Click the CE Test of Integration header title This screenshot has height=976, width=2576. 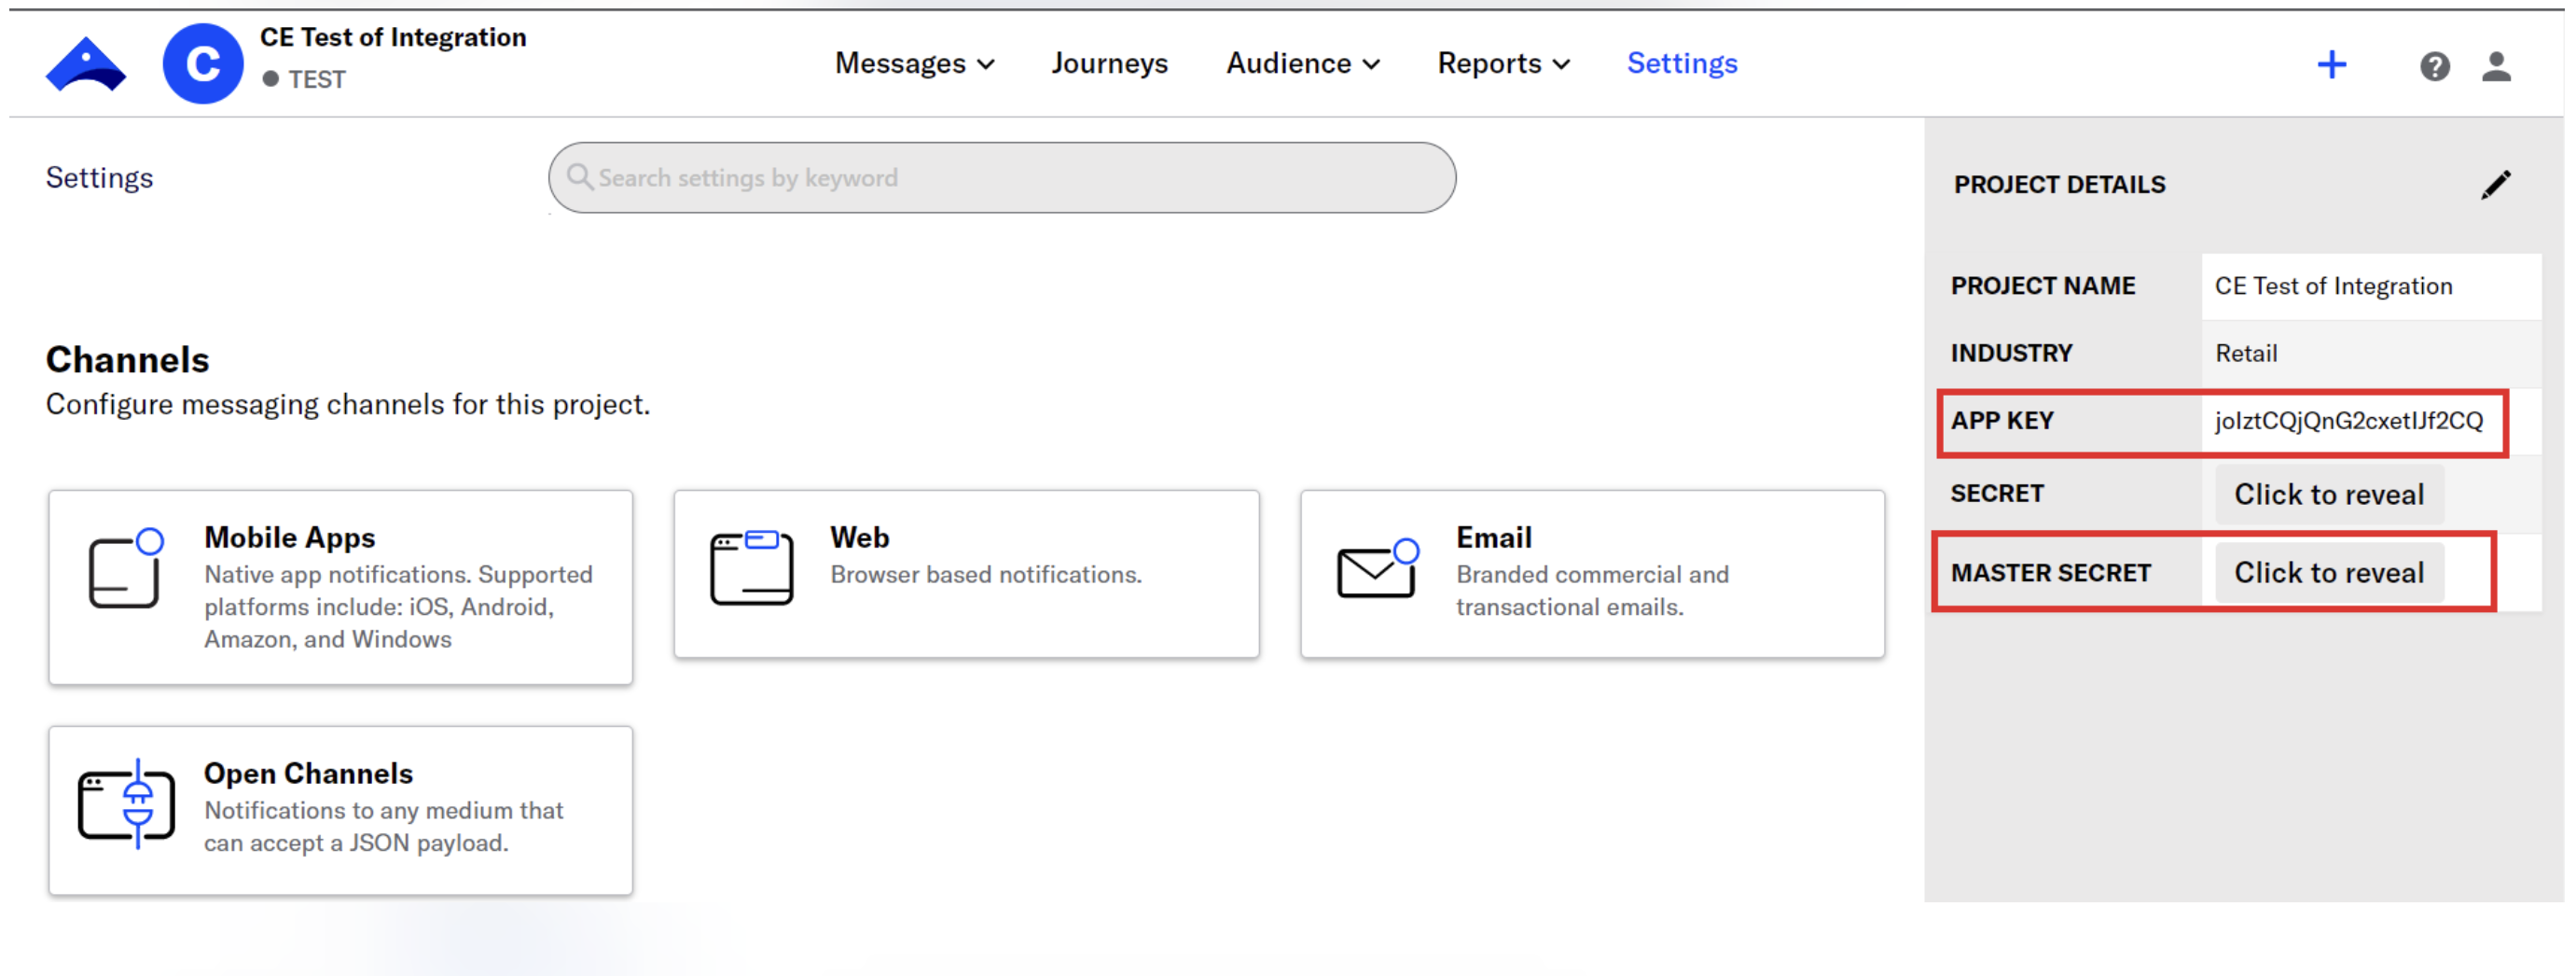click(x=393, y=37)
